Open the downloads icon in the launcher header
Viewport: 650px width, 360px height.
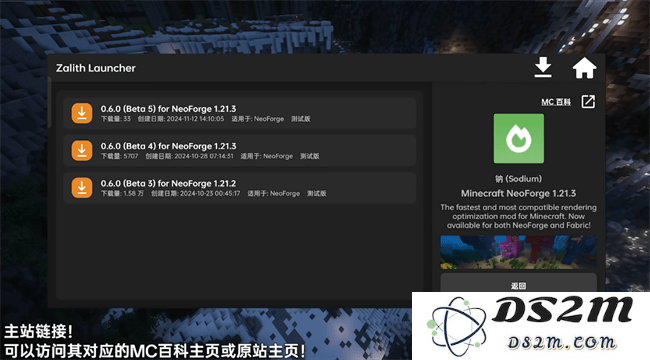tap(543, 68)
